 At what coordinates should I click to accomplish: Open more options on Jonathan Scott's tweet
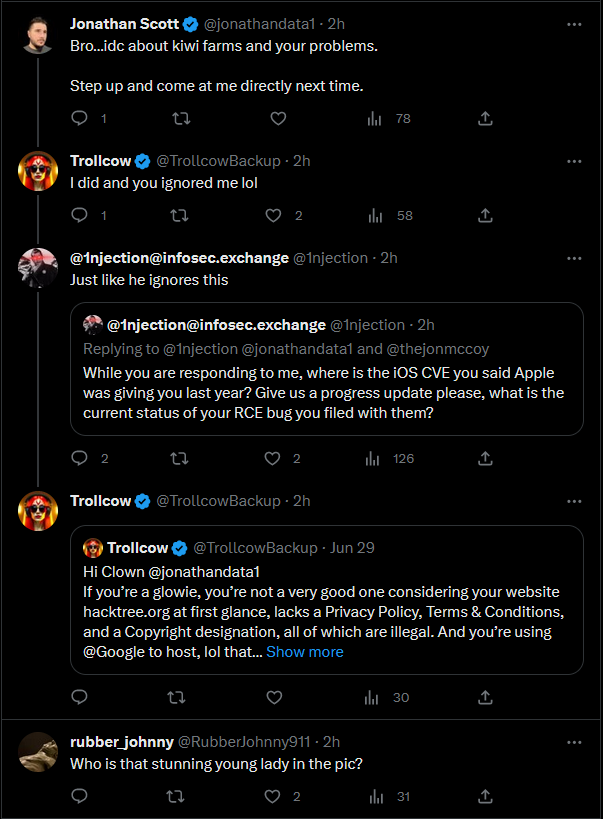pyautogui.click(x=574, y=24)
